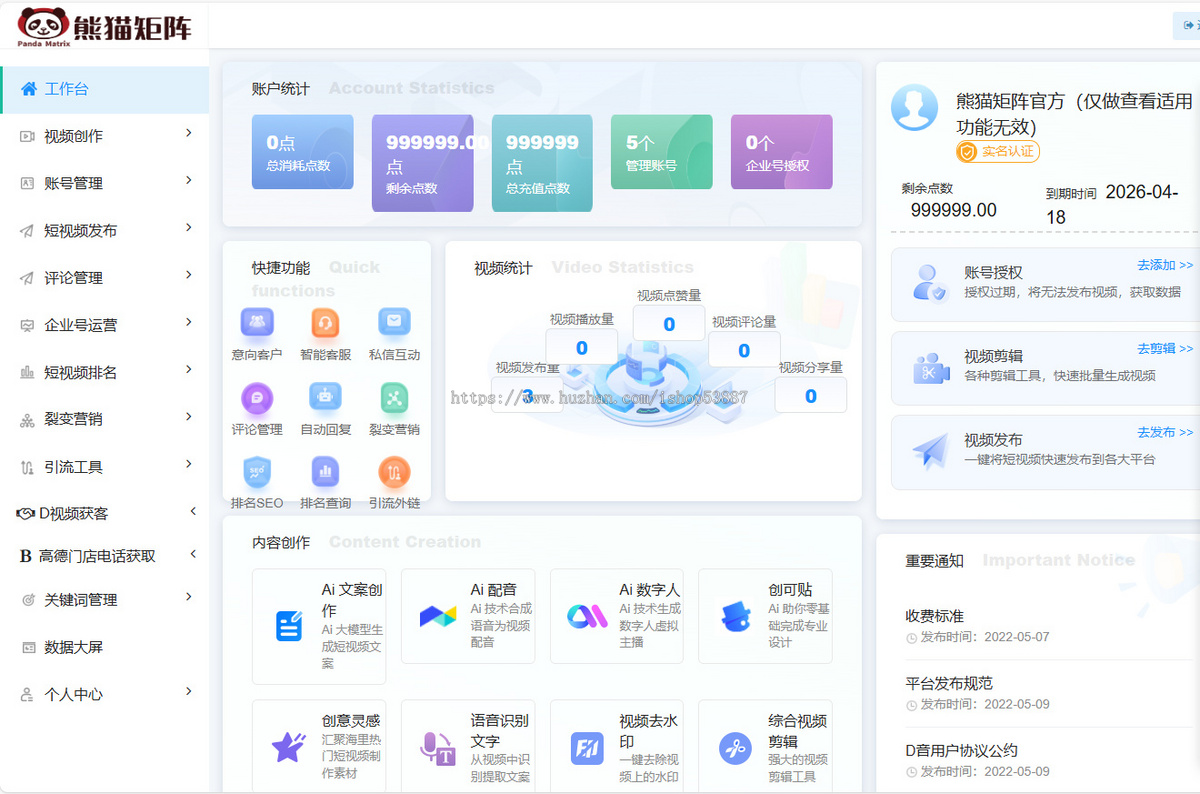Click the 视频评论量 value box

pyautogui.click(x=744, y=350)
